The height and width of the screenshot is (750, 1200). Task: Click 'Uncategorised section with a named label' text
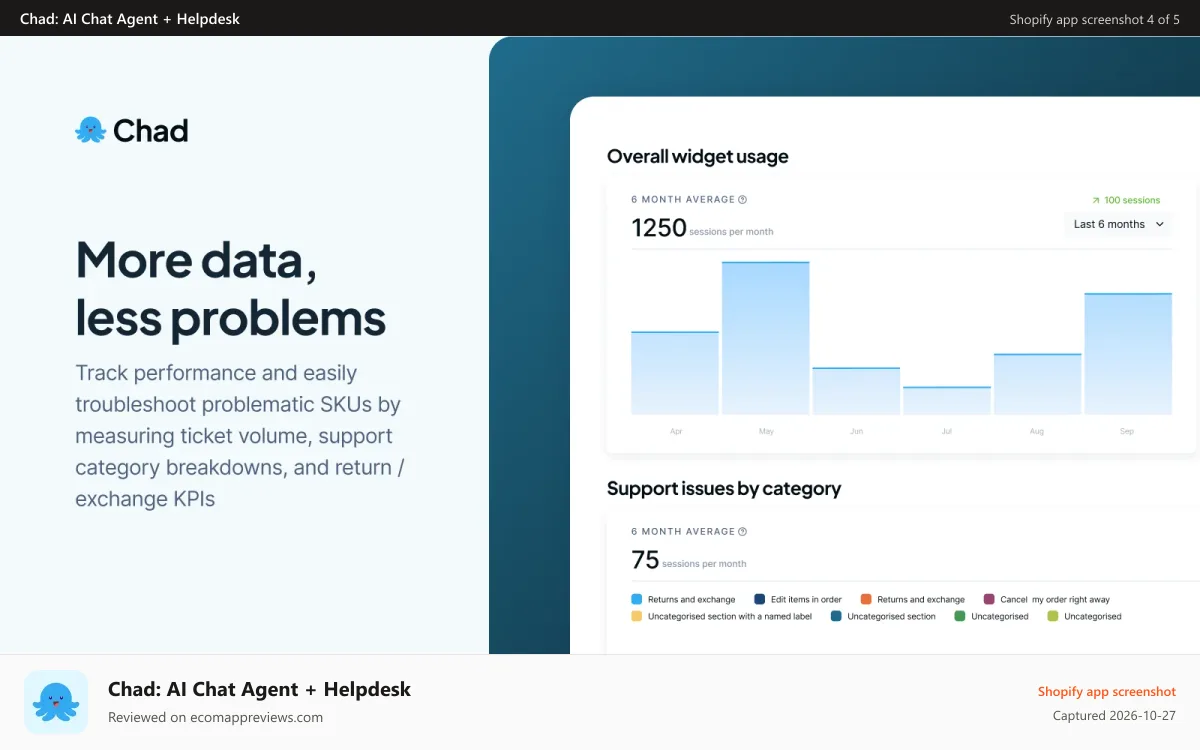coord(730,617)
